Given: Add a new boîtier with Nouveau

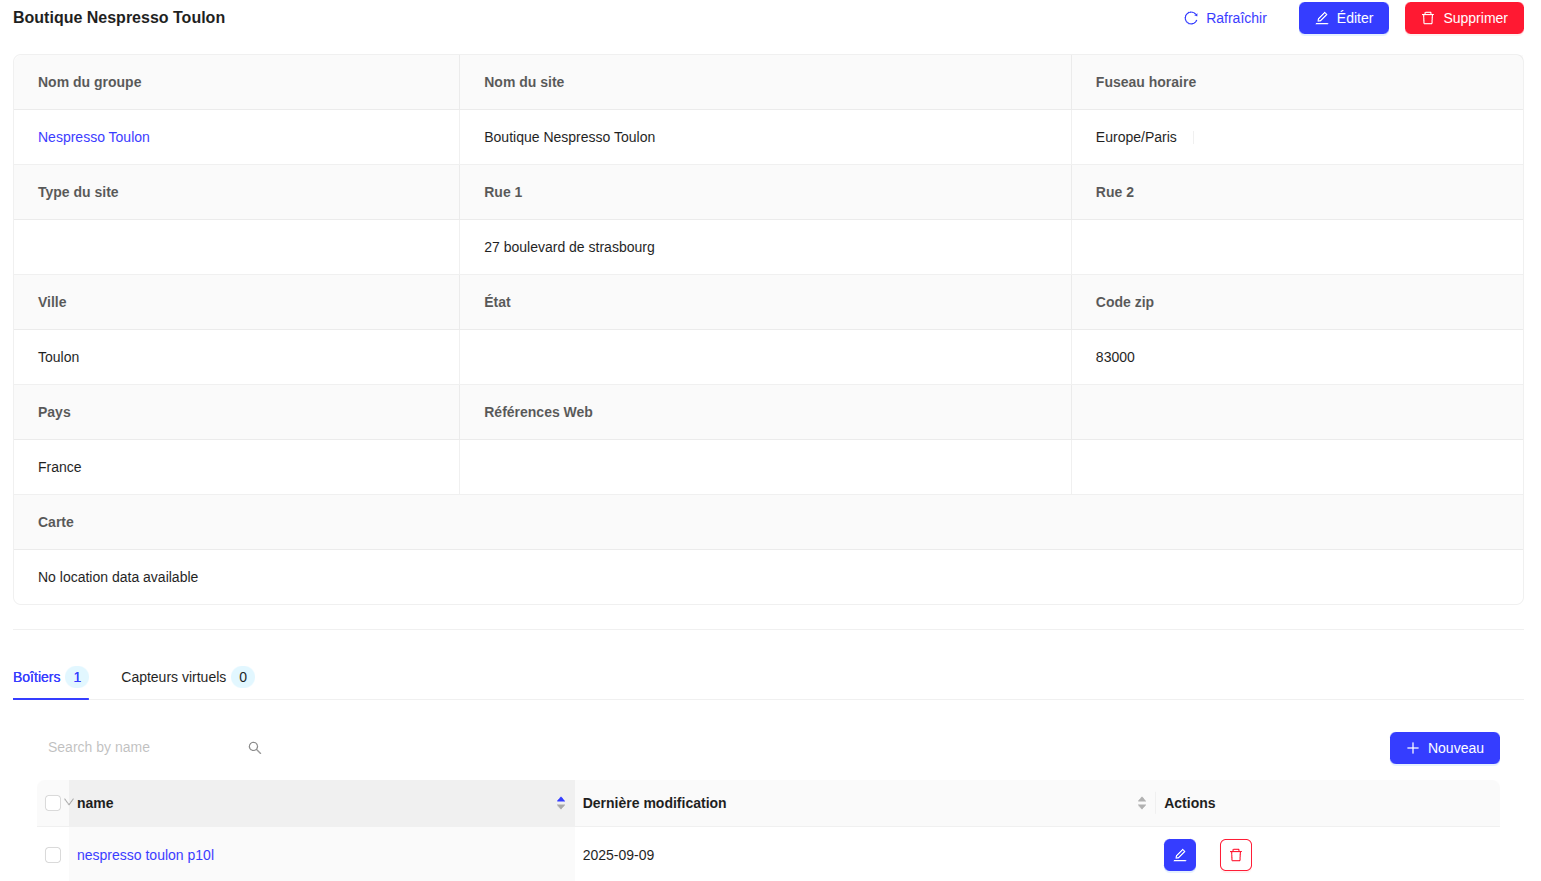Looking at the screenshot, I should click(x=1444, y=748).
